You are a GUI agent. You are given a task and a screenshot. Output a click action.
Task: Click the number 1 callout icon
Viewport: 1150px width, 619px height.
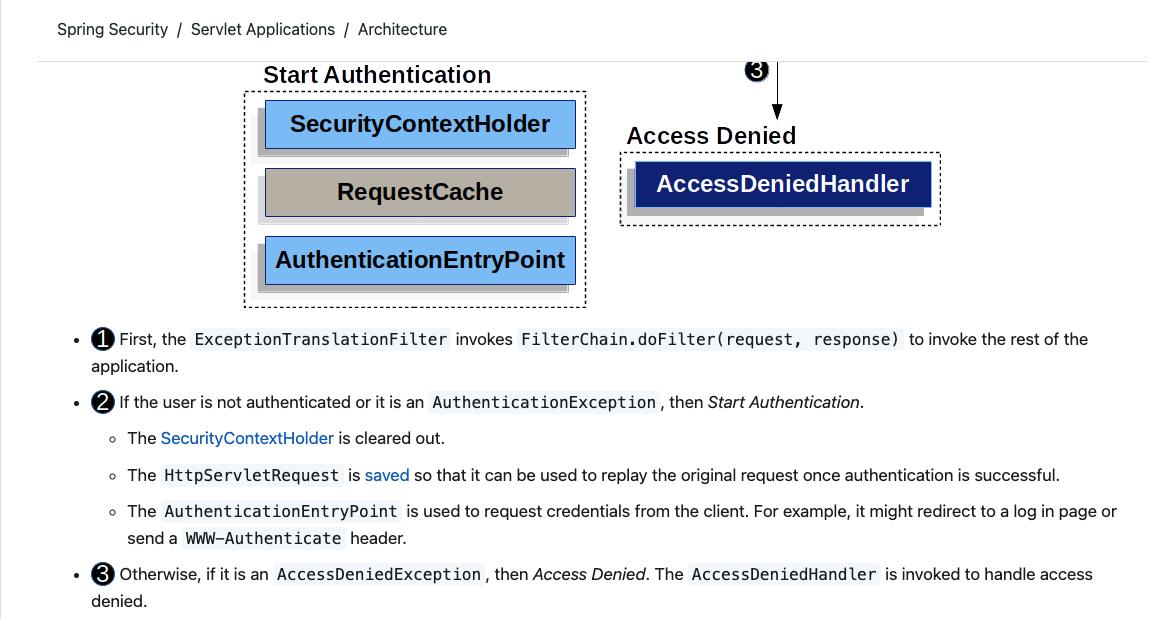tap(103, 339)
